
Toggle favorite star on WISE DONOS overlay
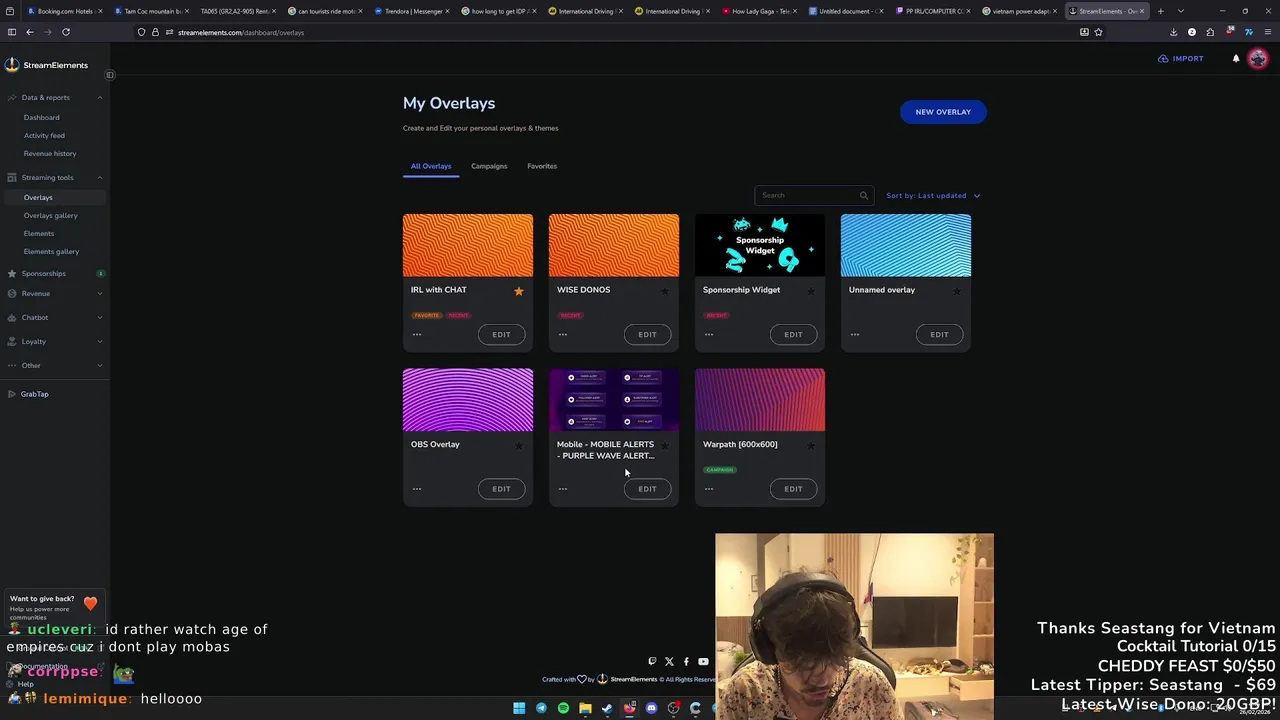[x=664, y=291]
